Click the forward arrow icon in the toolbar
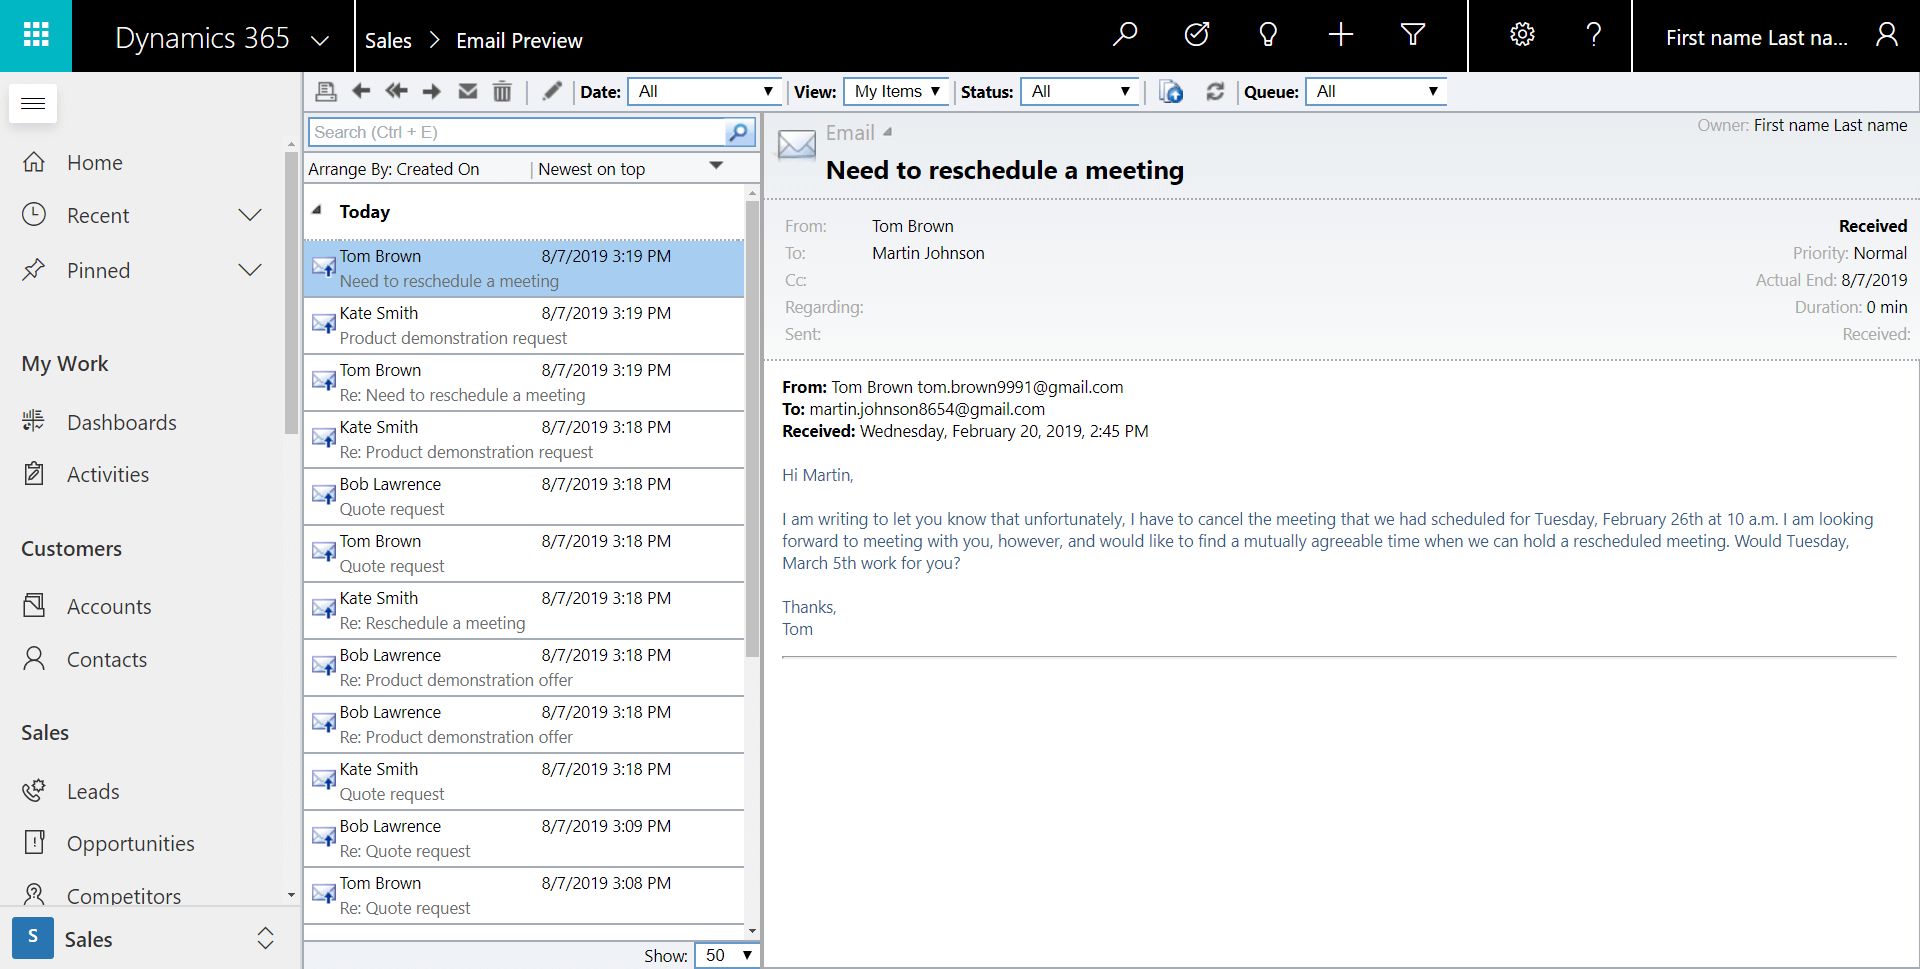Screen dimensions: 1920x969 (x=431, y=91)
